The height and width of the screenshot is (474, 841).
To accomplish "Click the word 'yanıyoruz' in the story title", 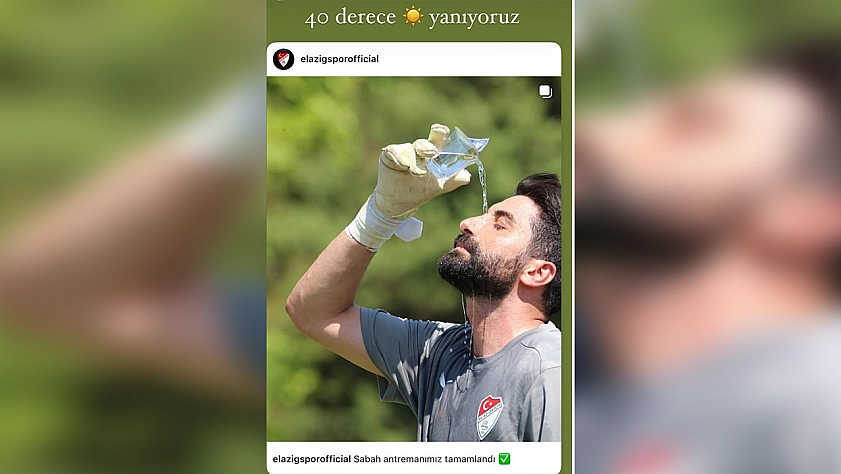I will tap(474, 18).
